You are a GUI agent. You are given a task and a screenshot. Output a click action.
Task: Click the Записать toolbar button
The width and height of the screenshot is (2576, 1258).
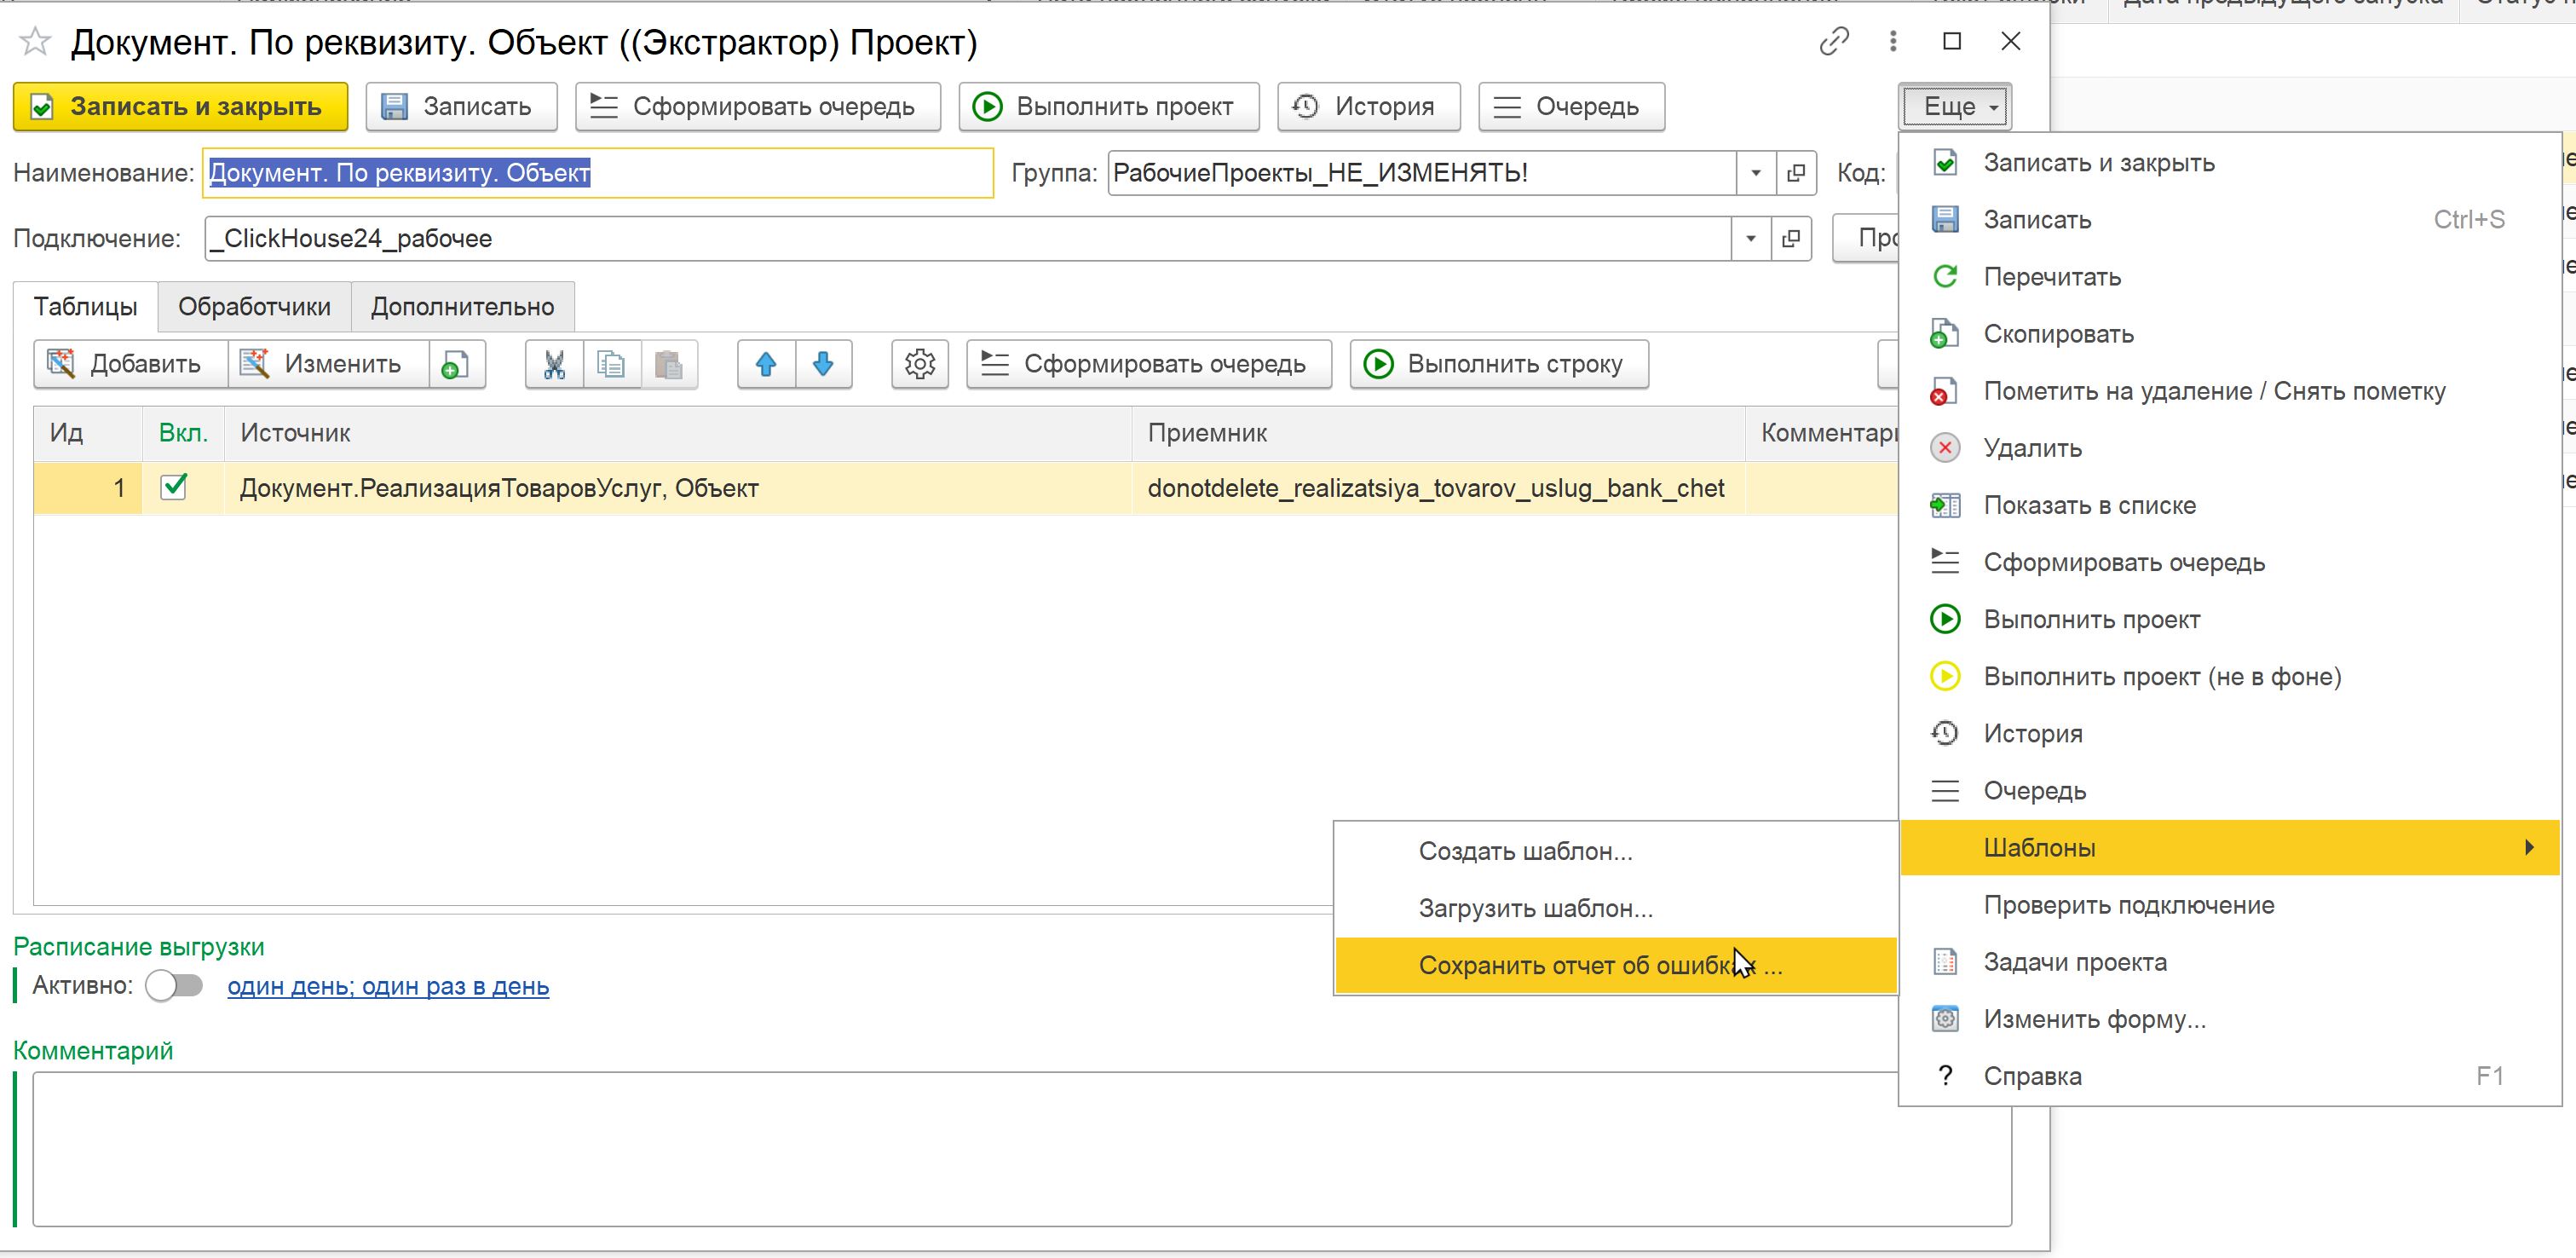coord(461,107)
